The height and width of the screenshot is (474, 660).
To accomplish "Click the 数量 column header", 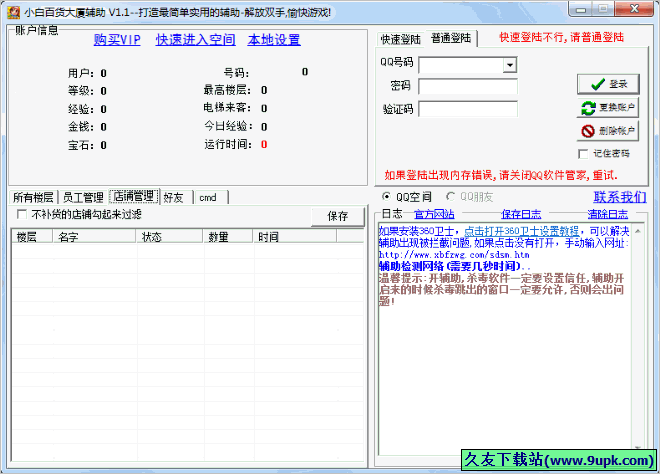I will (x=228, y=237).
